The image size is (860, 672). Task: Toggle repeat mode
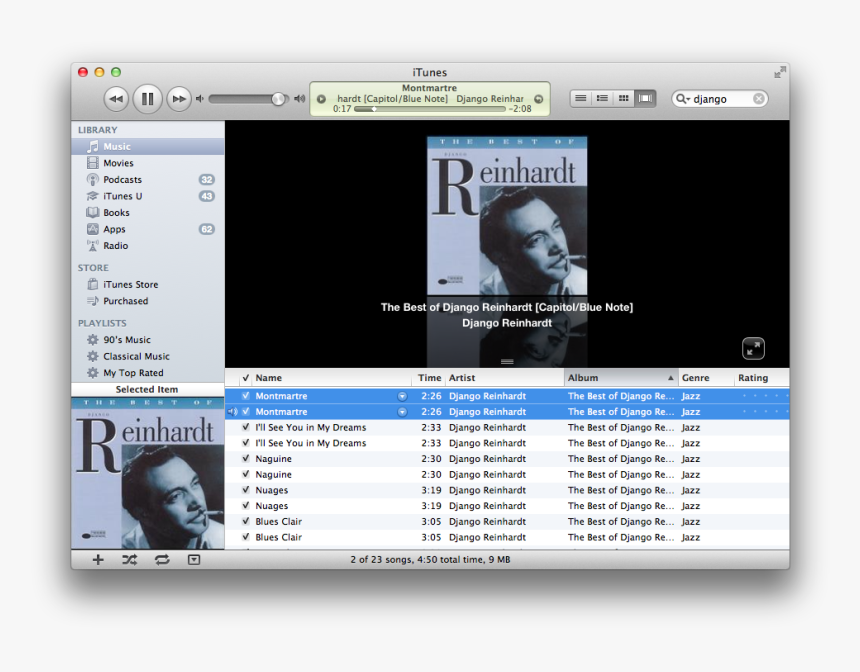[x=162, y=560]
